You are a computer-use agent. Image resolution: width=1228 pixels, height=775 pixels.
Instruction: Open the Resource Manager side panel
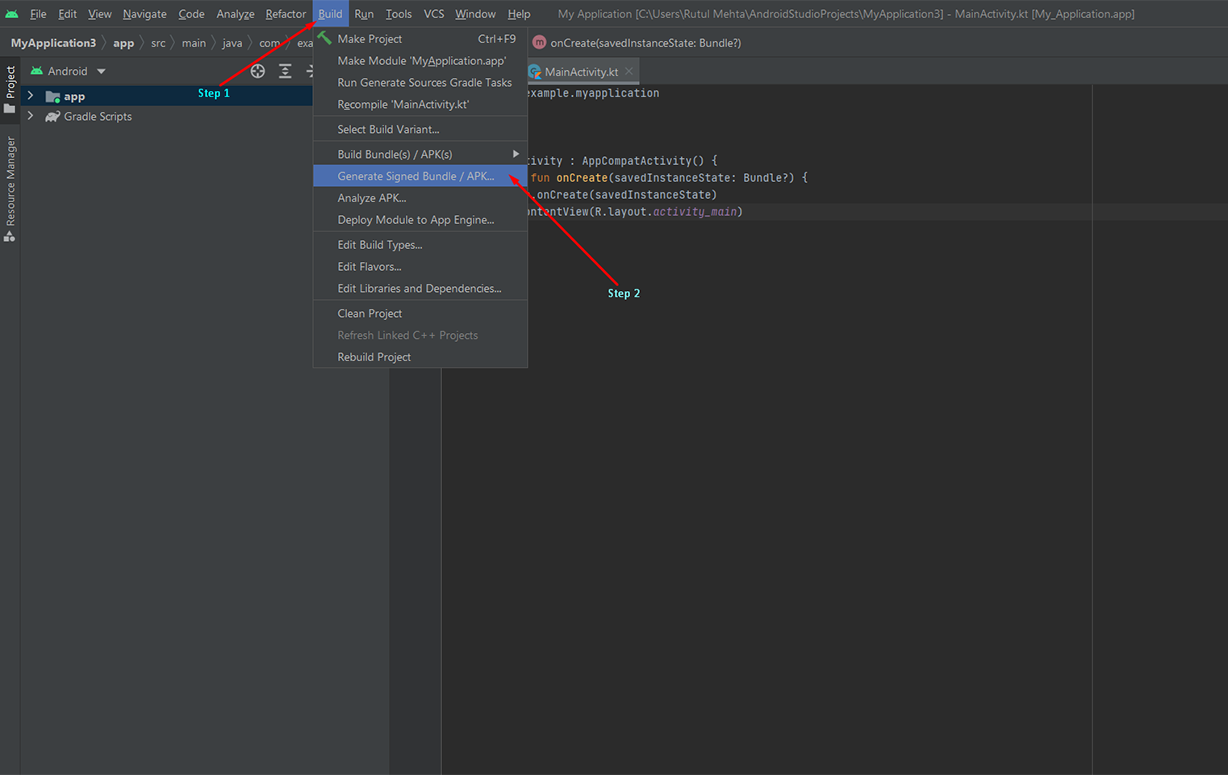pos(10,188)
